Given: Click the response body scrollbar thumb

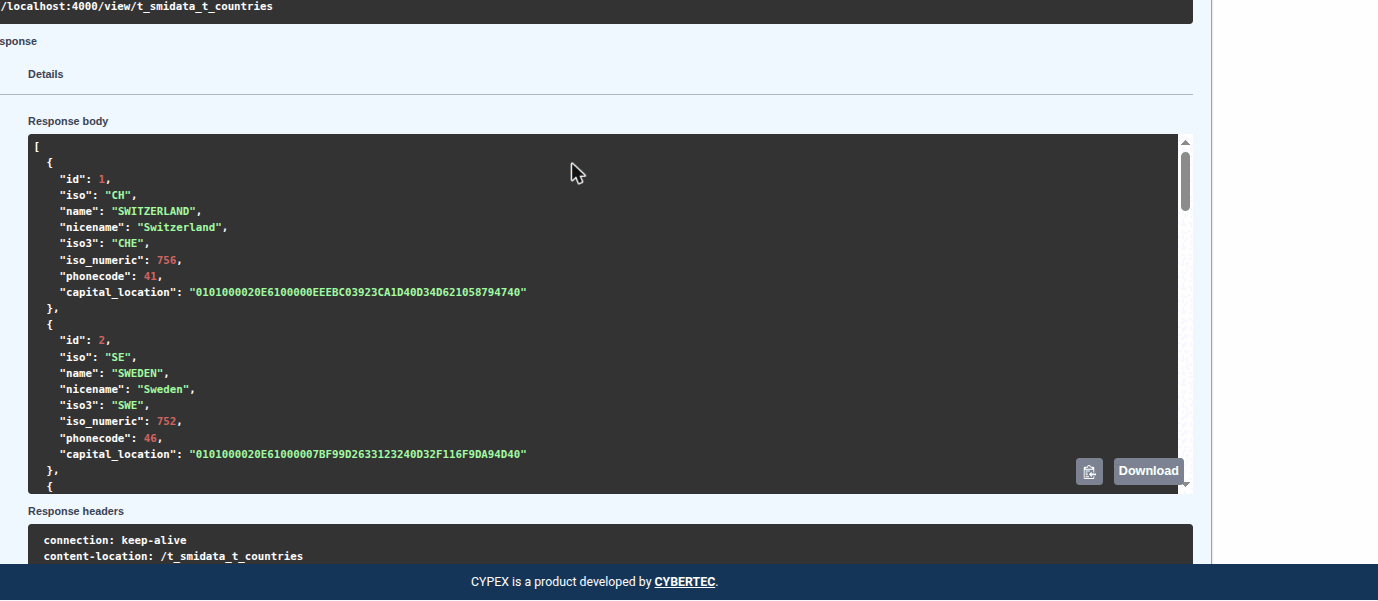Looking at the screenshot, I should [1185, 181].
